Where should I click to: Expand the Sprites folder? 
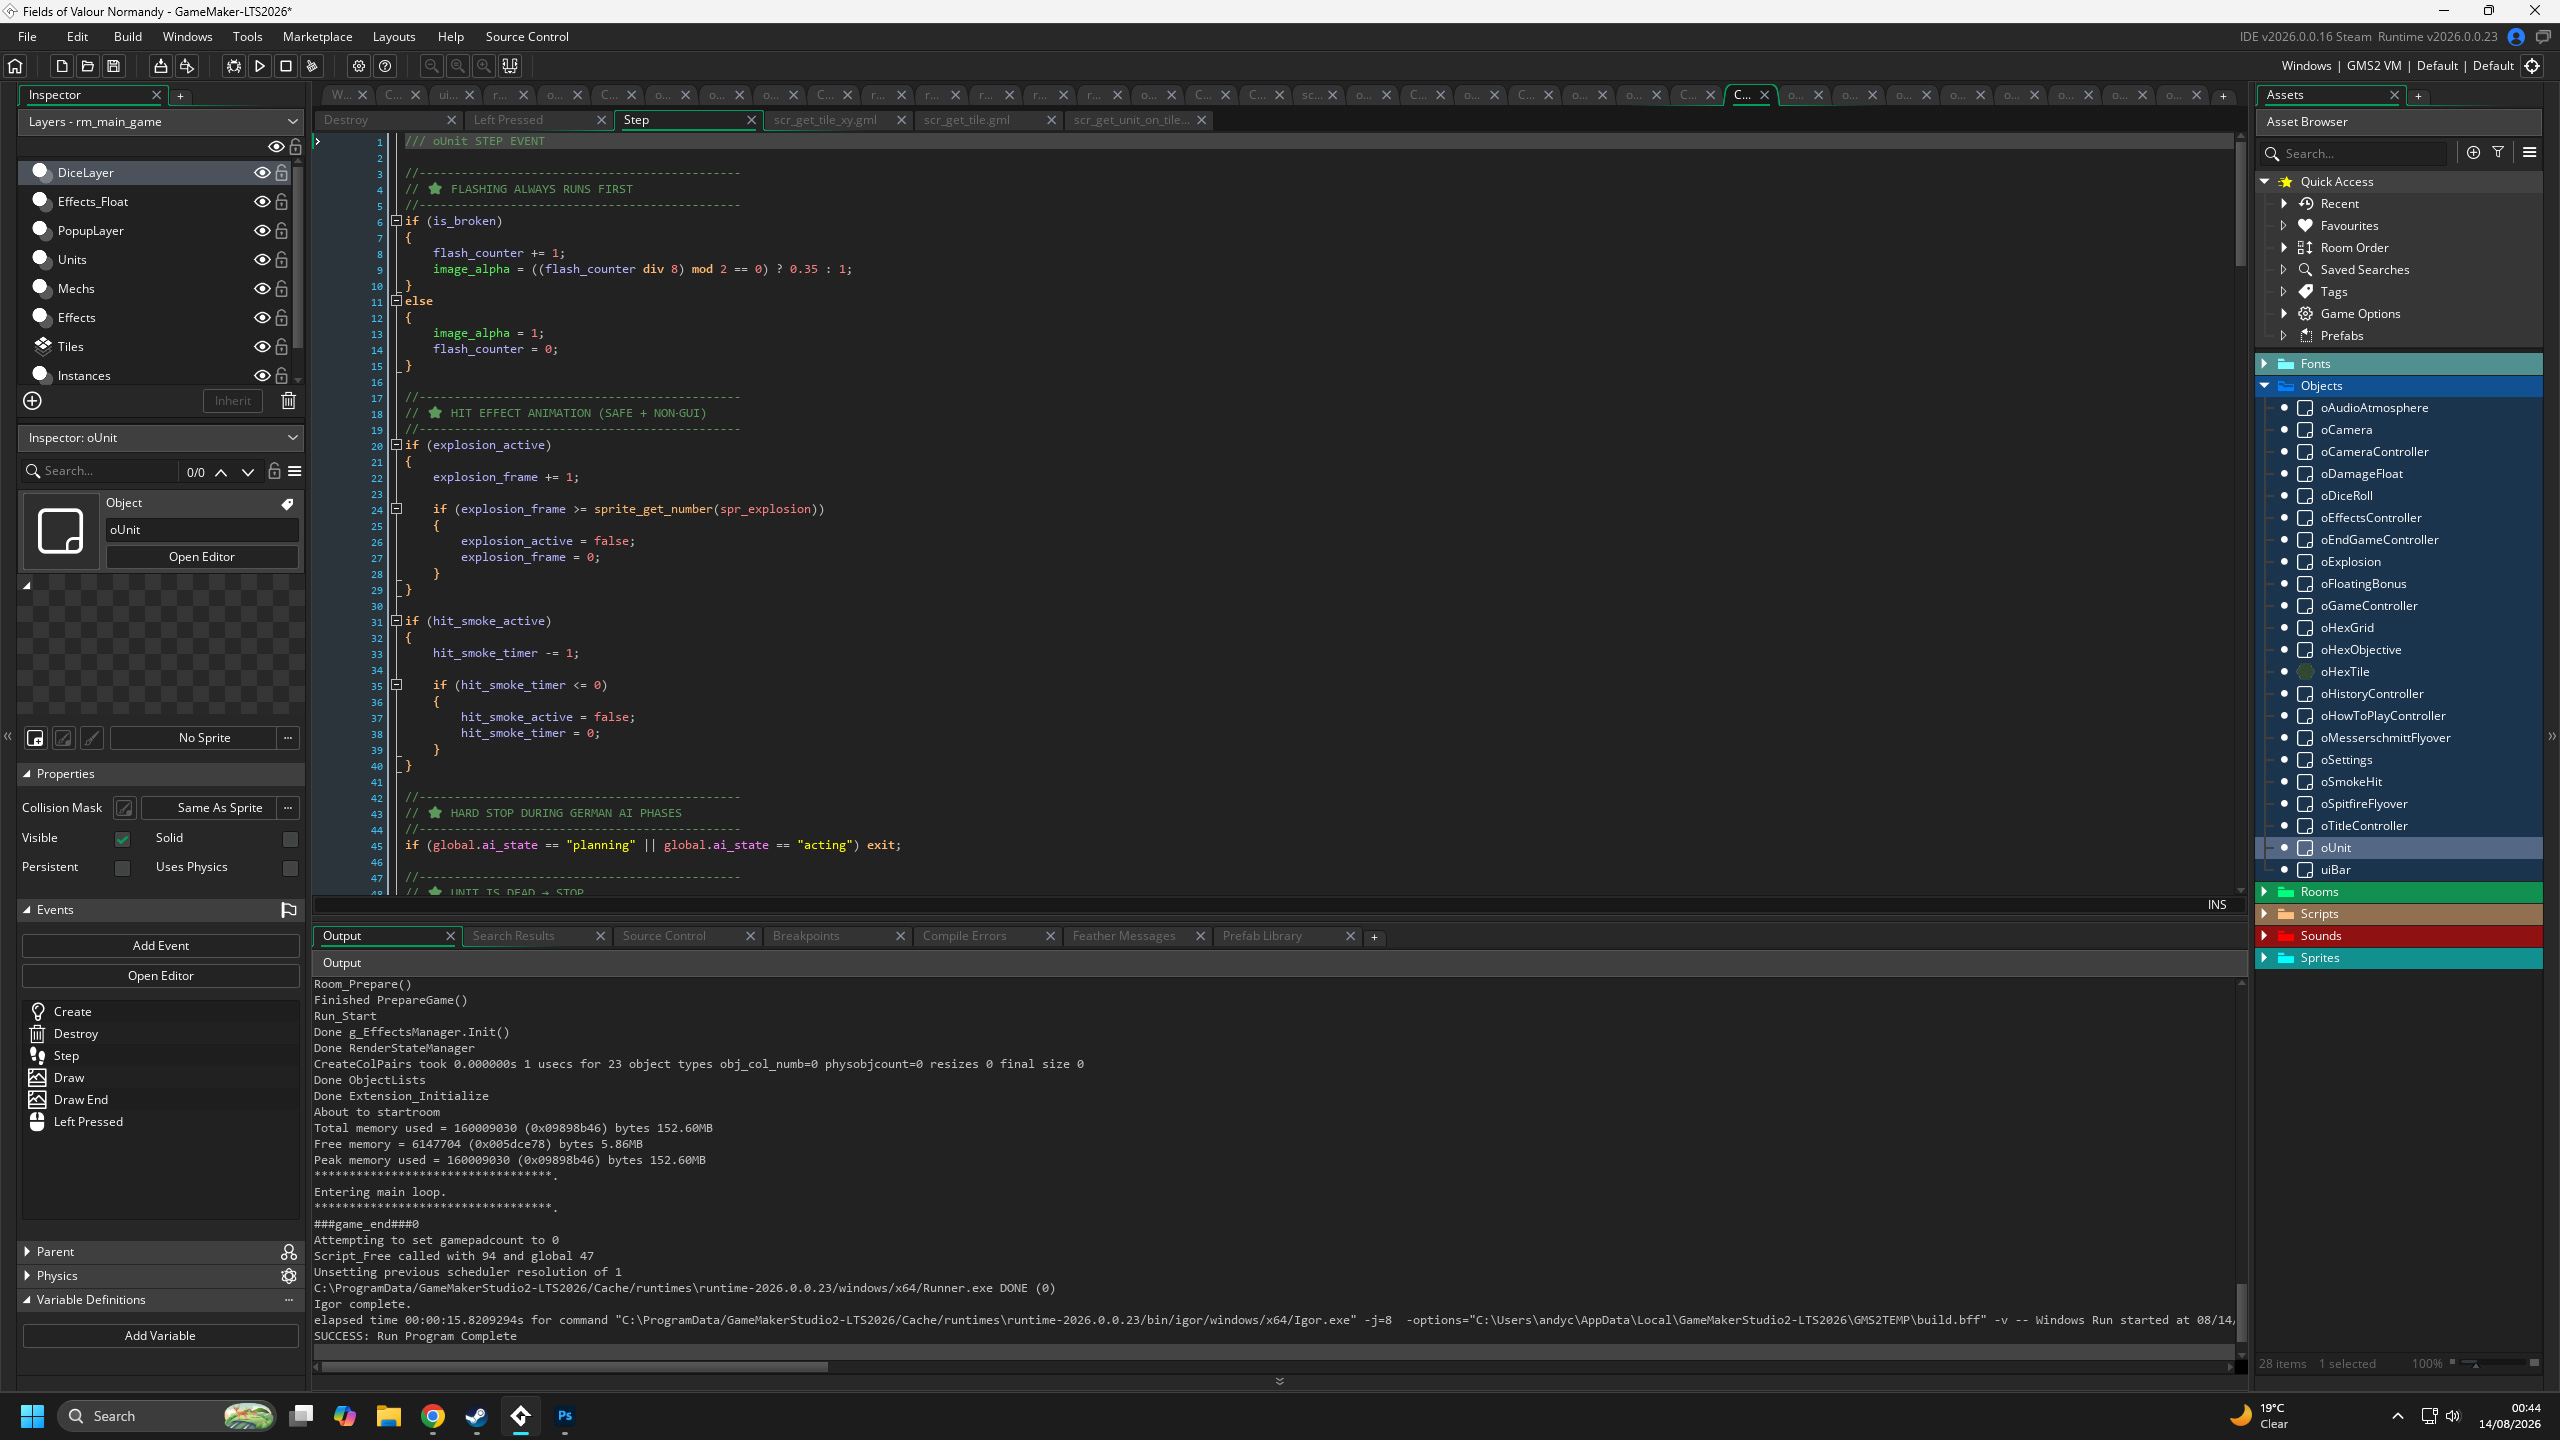pos(2264,958)
